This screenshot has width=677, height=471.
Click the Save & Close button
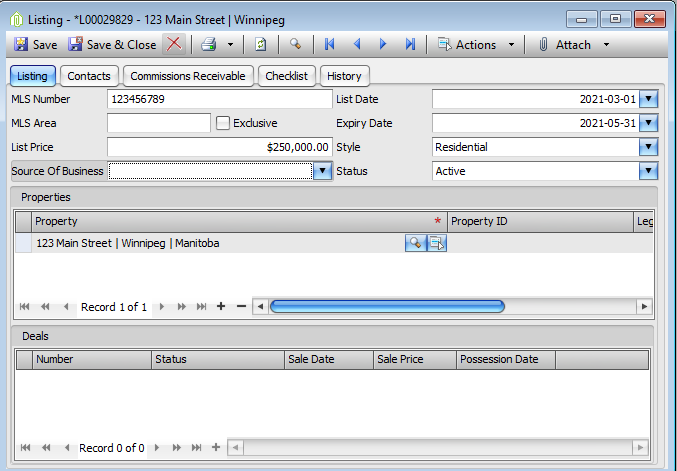coord(112,44)
